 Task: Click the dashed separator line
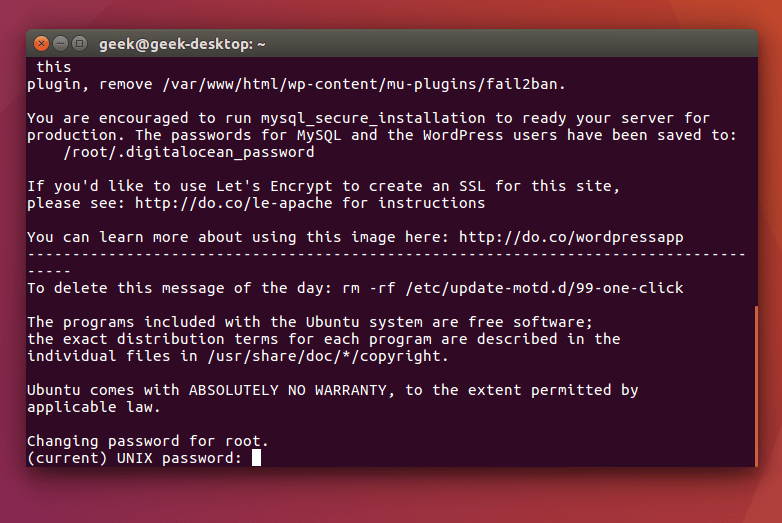tap(387, 255)
